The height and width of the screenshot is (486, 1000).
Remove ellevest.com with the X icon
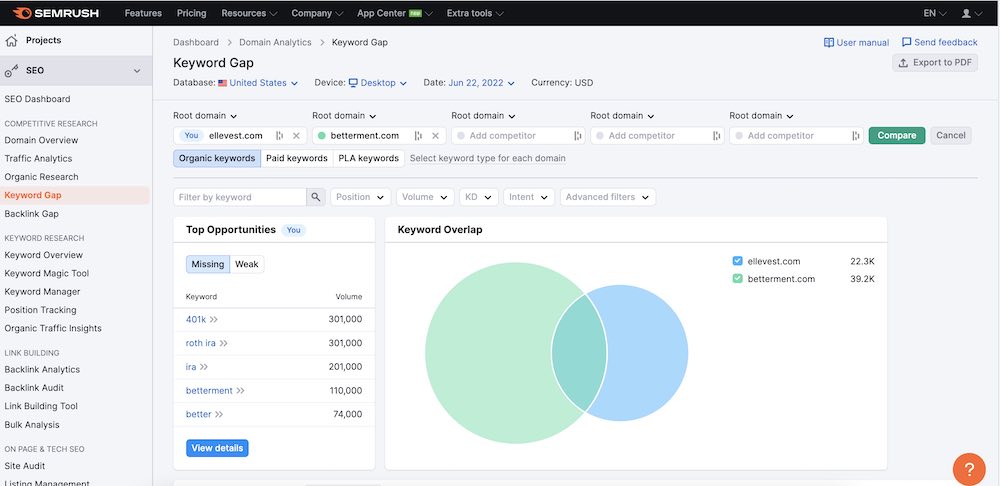click(x=296, y=136)
